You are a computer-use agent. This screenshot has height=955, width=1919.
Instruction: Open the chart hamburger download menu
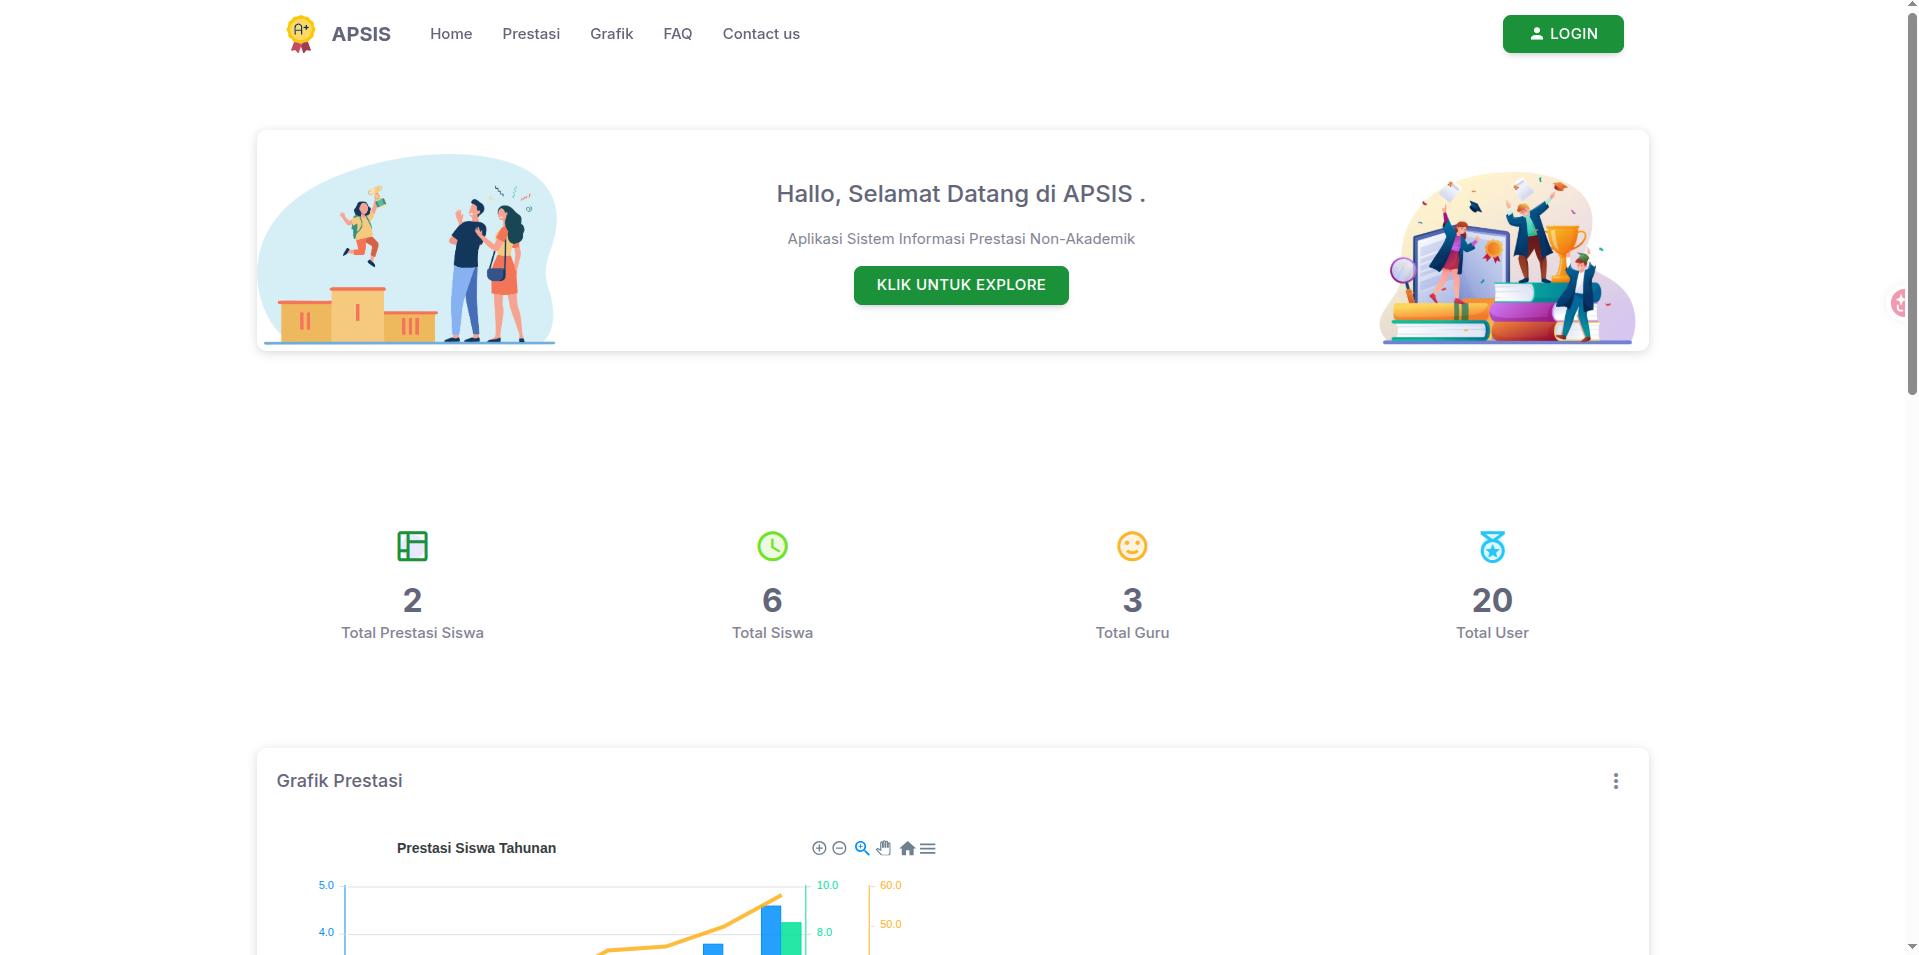click(x=928, y=848)
